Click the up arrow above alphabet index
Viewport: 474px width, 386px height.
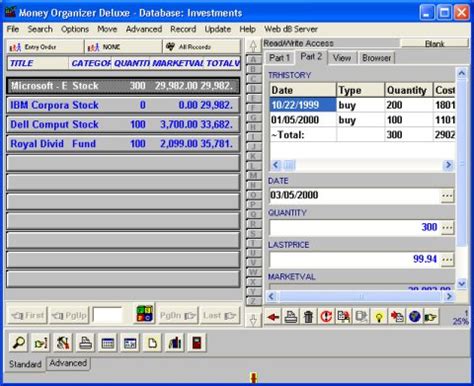[253, 46]
